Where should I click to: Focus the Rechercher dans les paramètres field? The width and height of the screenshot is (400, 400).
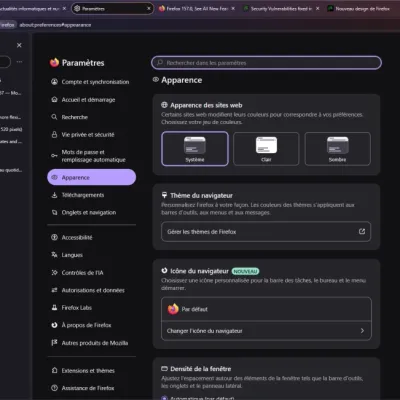[x=266, y=63]
